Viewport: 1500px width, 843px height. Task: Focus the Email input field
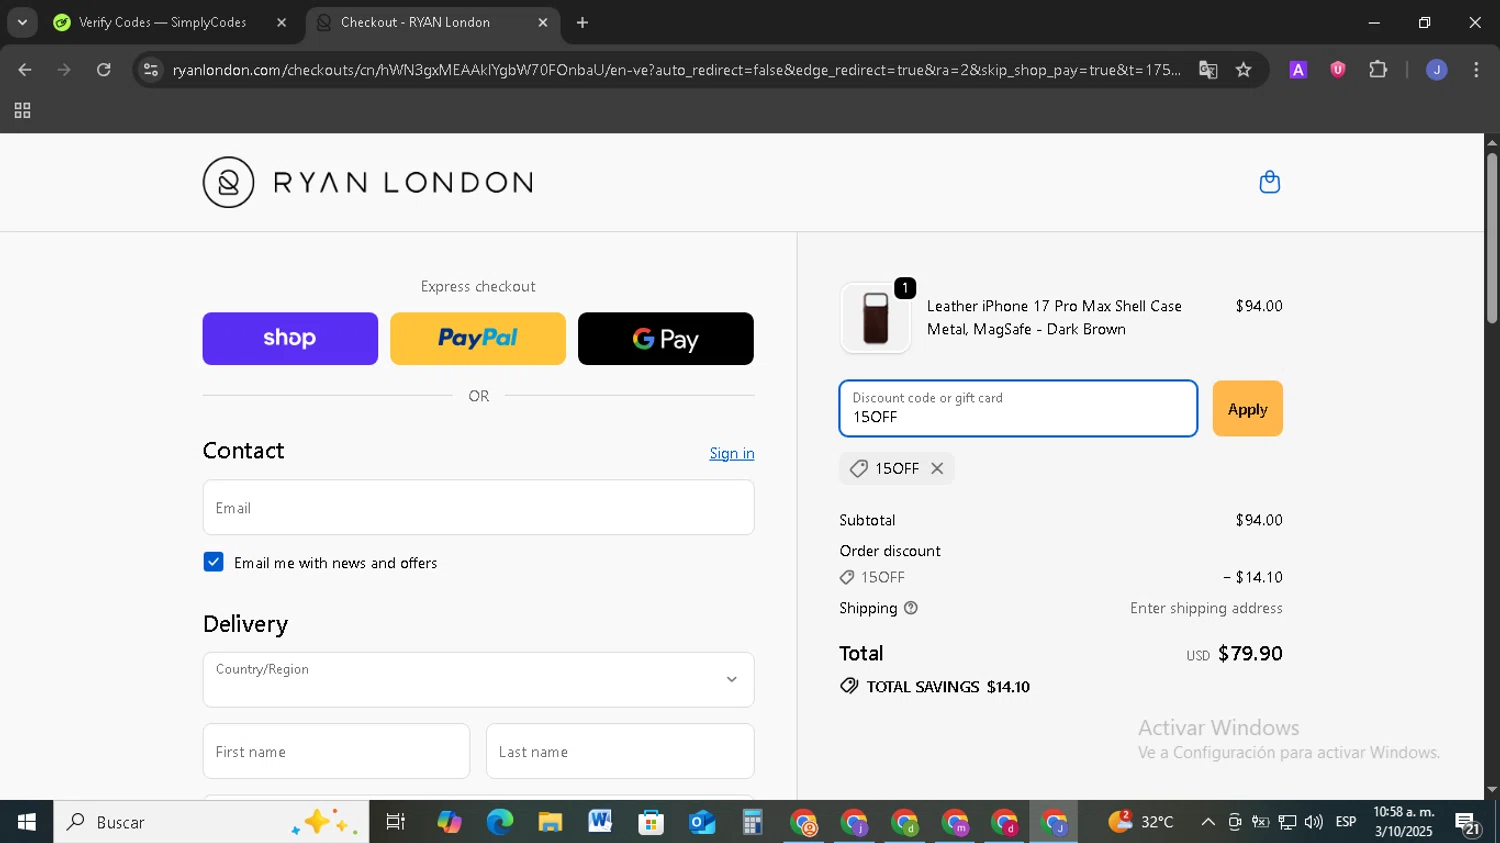[x=478, y=507]
